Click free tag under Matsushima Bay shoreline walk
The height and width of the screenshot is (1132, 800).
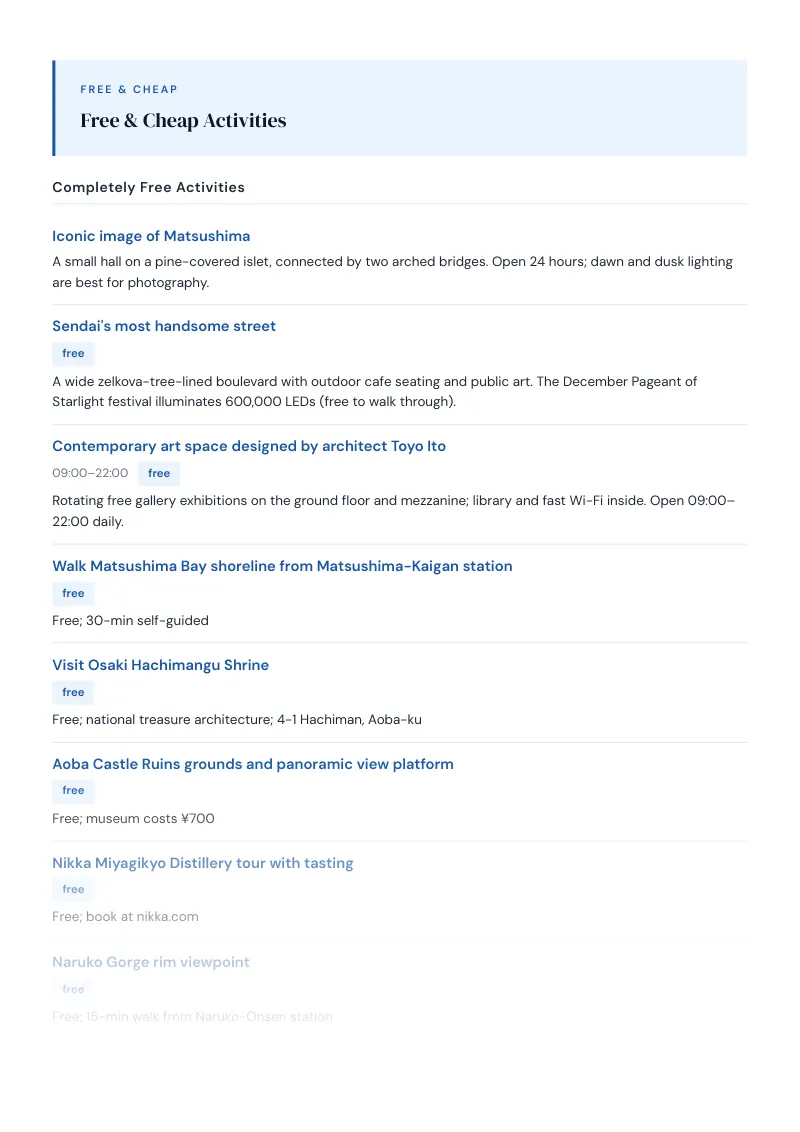pyautogui.click(x=73, y=593)
